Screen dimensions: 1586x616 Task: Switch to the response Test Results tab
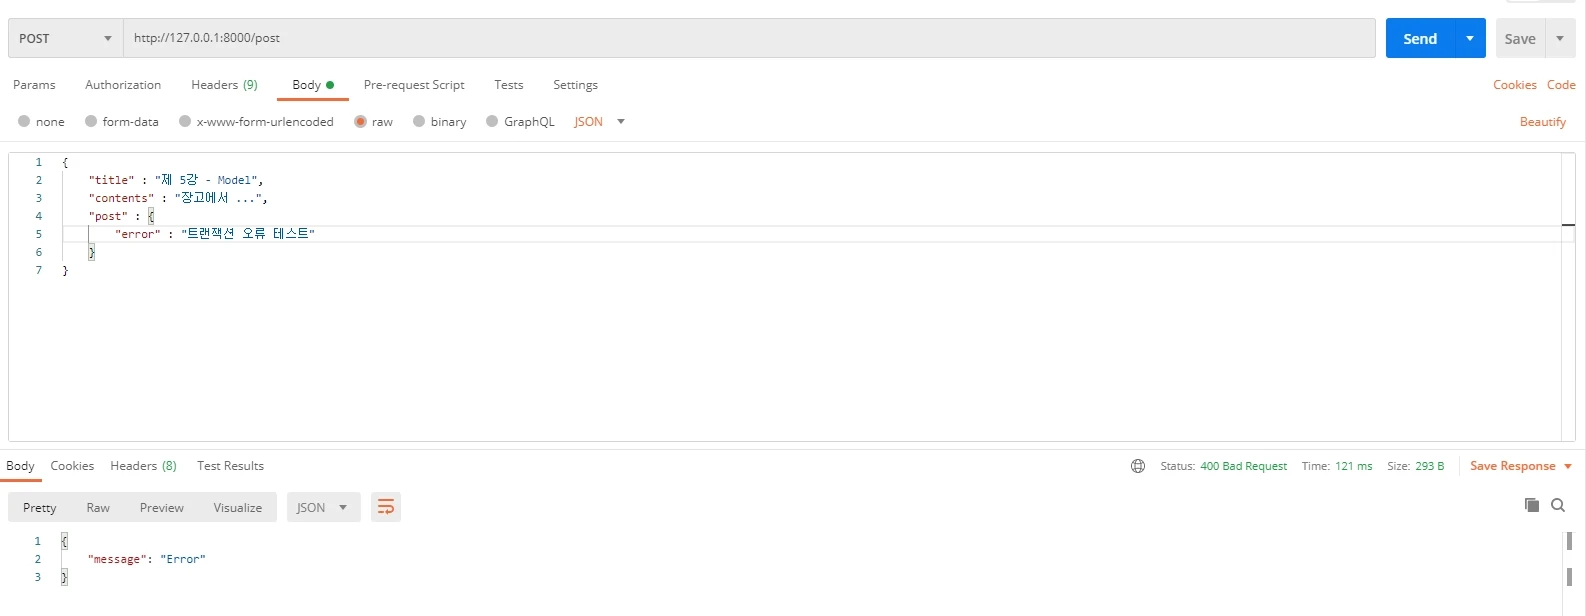coord(230,466)
